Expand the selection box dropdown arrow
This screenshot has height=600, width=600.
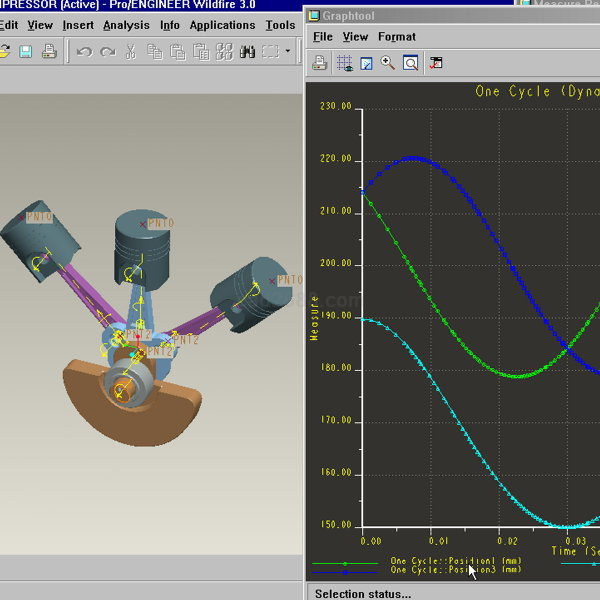coord(288,51)
